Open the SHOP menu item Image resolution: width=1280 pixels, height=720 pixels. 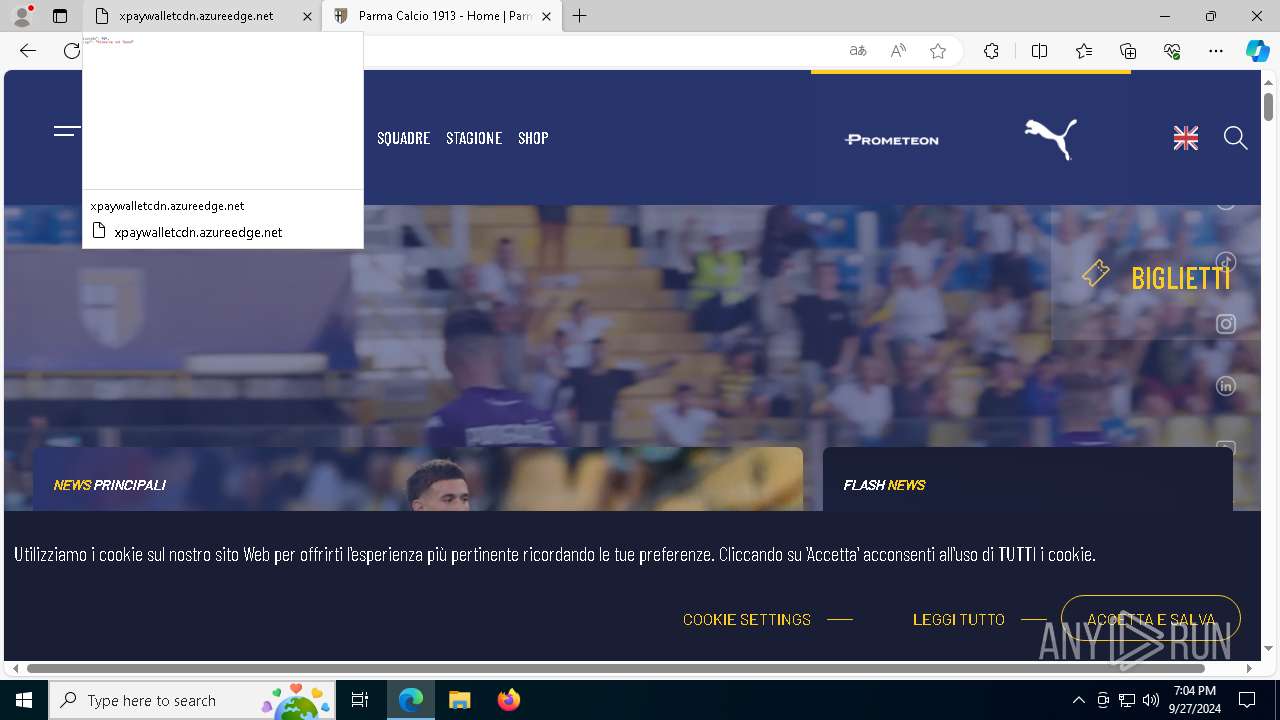(533, 138)
